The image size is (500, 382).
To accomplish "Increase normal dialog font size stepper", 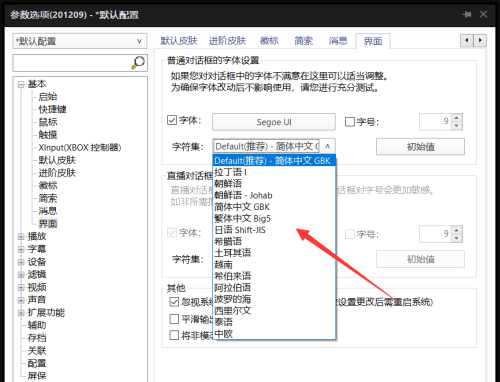I will [457, 118].
